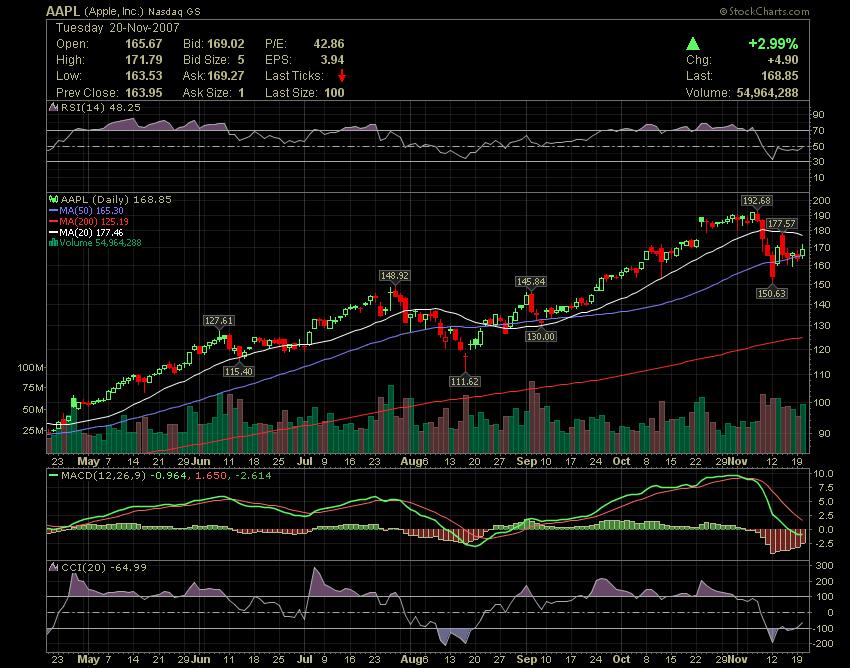This screenshot has height=668, width=850.
Task: Click the 148.92 peak price label
Action: 394,275
